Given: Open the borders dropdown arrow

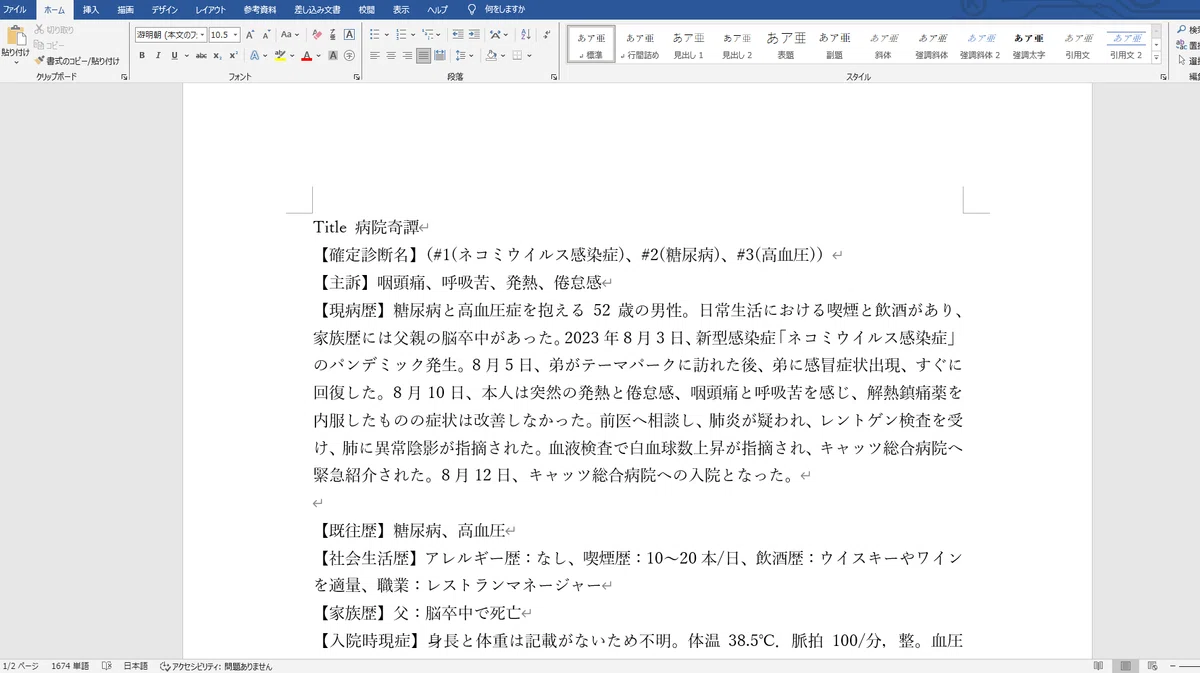Looking at the screenshot, I should click(x=529, y=56).
